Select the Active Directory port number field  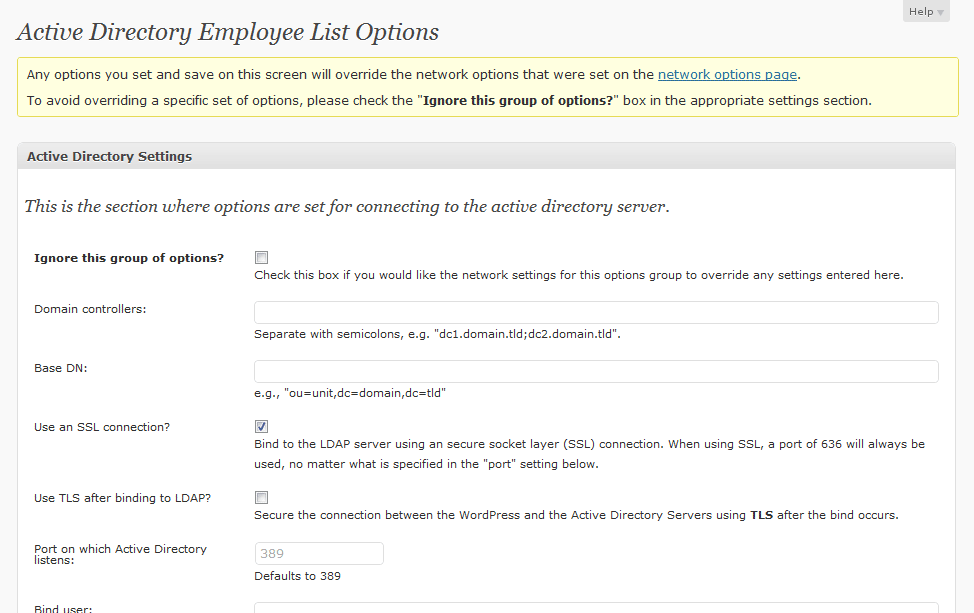pos(318,553)
